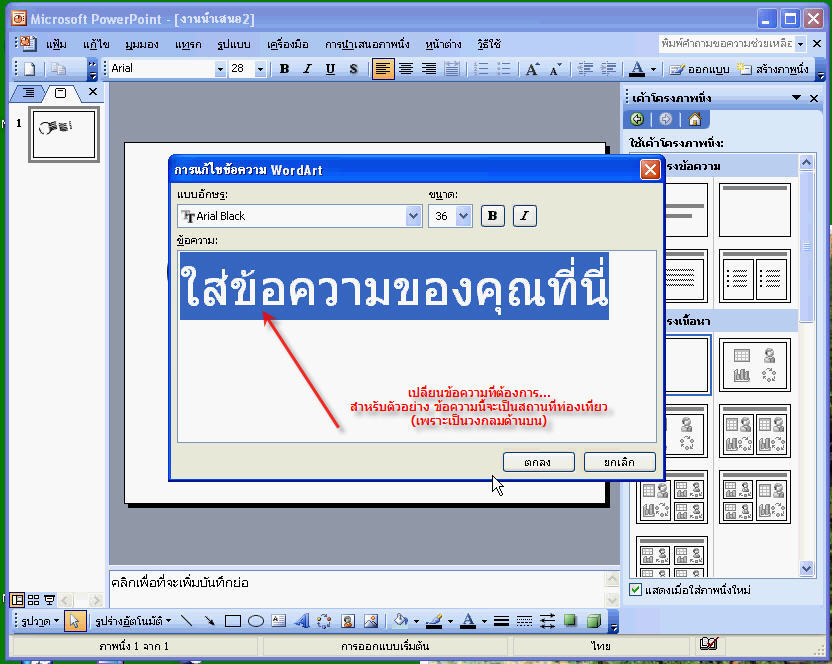Open the แฟ้ม menu
The height and width of the screenshot is (664, 832).
pos(56,44)
